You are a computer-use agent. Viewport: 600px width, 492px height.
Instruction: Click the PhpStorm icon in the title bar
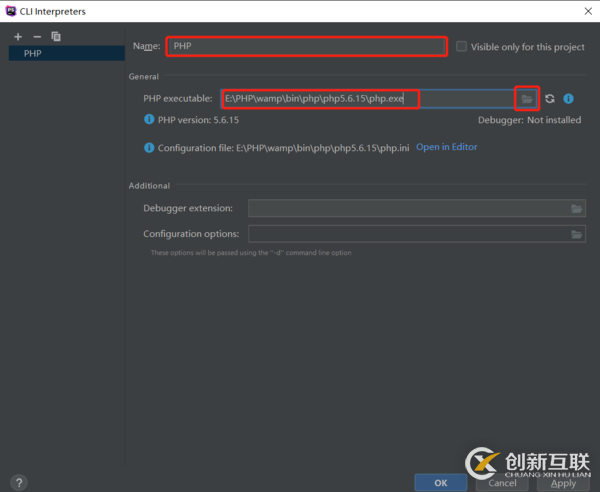coord(11,11)
